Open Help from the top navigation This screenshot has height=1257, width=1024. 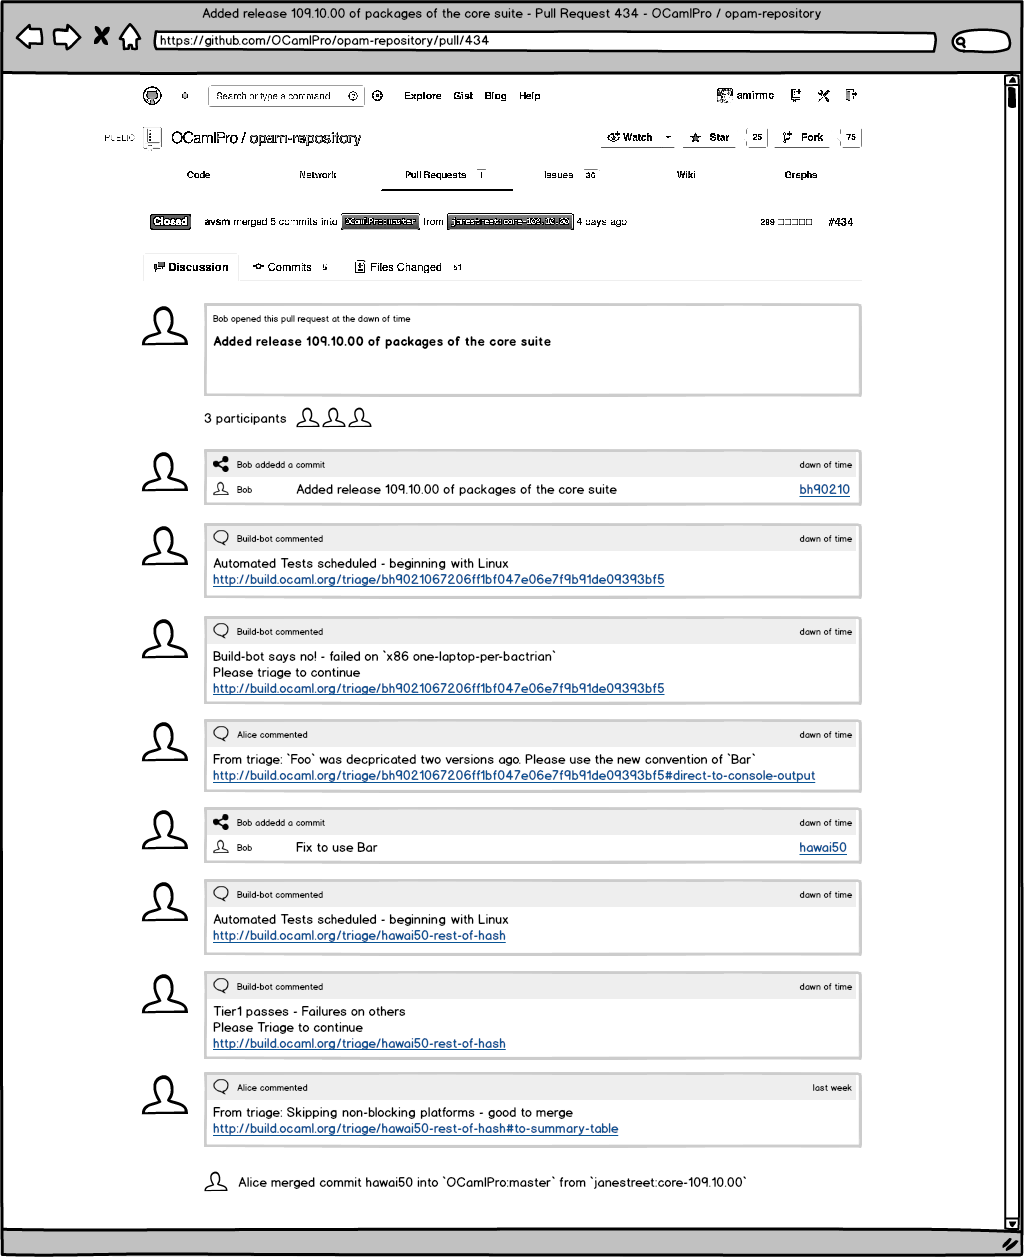pyautogui.click(x=530, y=96)
